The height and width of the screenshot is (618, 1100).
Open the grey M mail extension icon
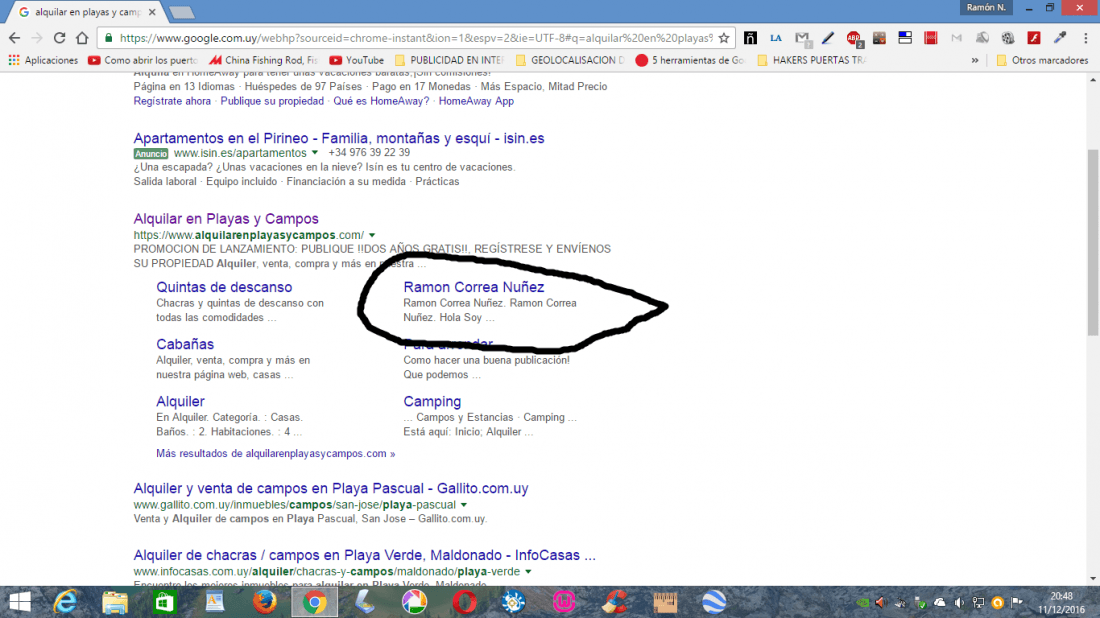point(956,38)
